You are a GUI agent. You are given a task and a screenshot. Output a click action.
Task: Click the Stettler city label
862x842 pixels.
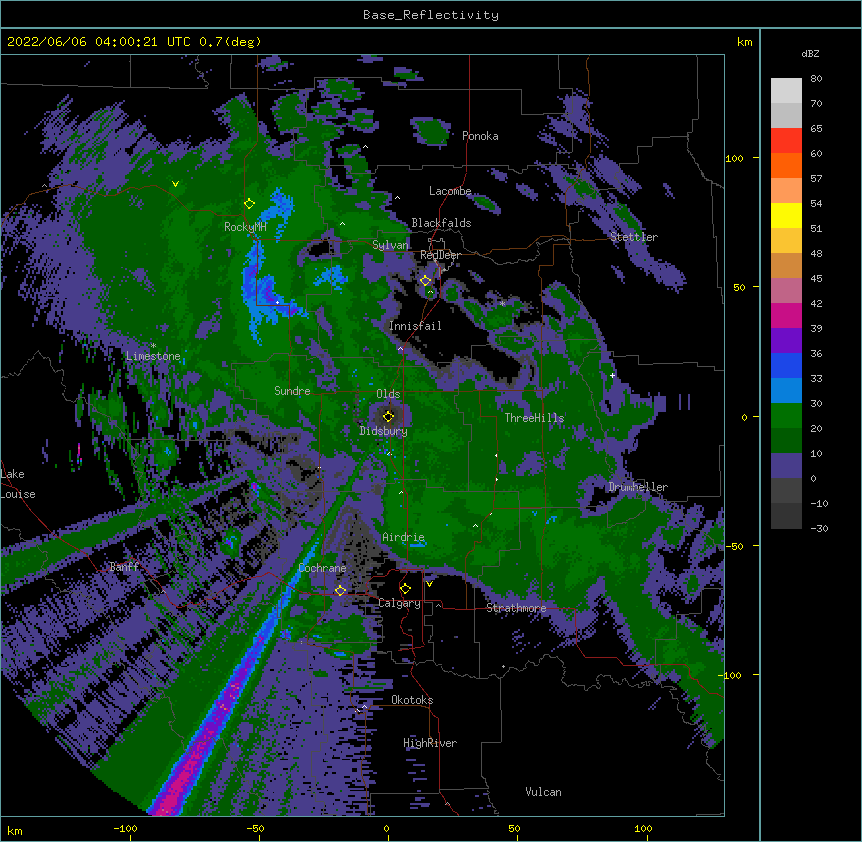coord(634,237)
